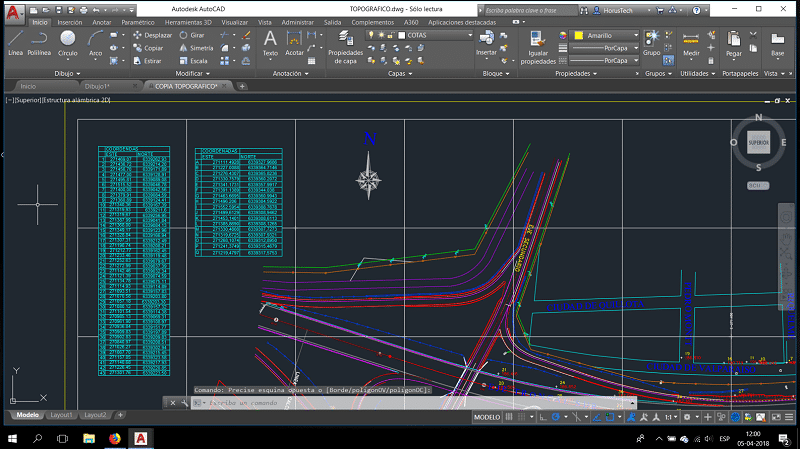Click the command line customize wrench icon
Viewport: 800px width, 449px height.
coord(185,403)
